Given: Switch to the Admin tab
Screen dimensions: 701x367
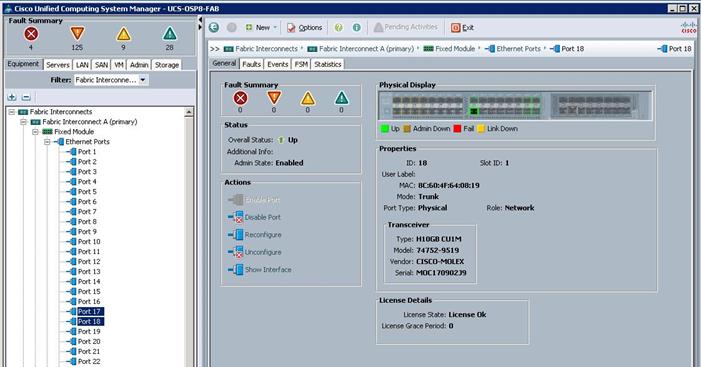Looking at the screenshot, I should pyautogui.click(x=139, y=65).
